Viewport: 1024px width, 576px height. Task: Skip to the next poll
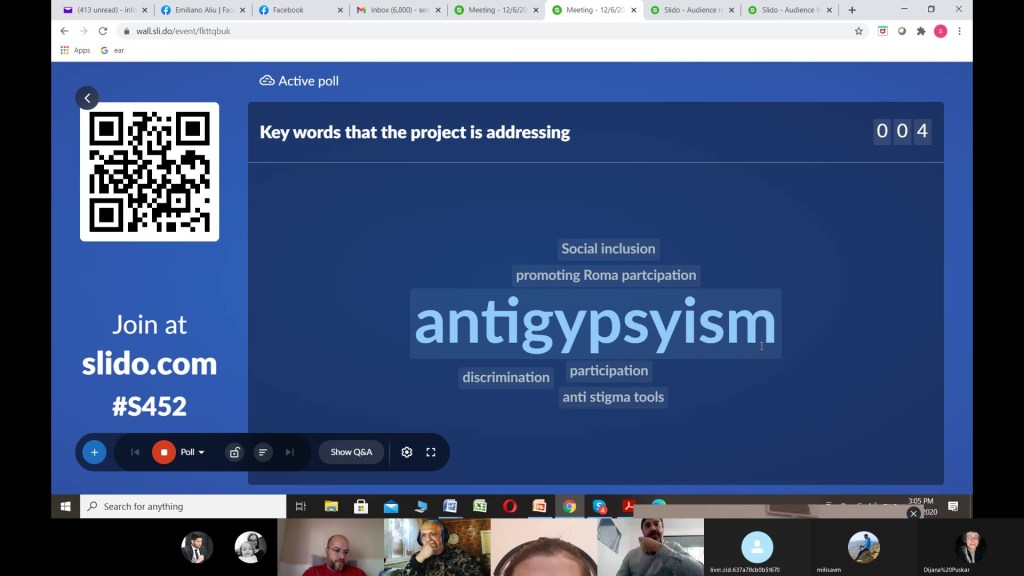pyautogui.click(x=290, y=452)
